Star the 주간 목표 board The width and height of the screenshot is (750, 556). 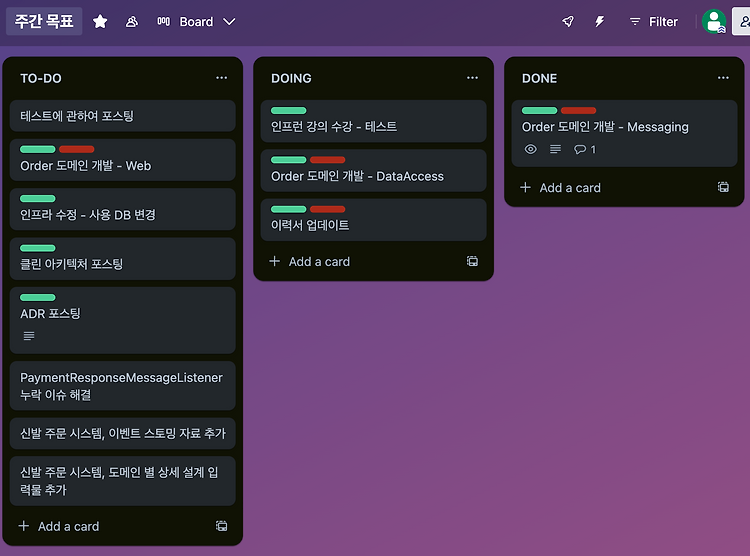click(x=100, y=22)
